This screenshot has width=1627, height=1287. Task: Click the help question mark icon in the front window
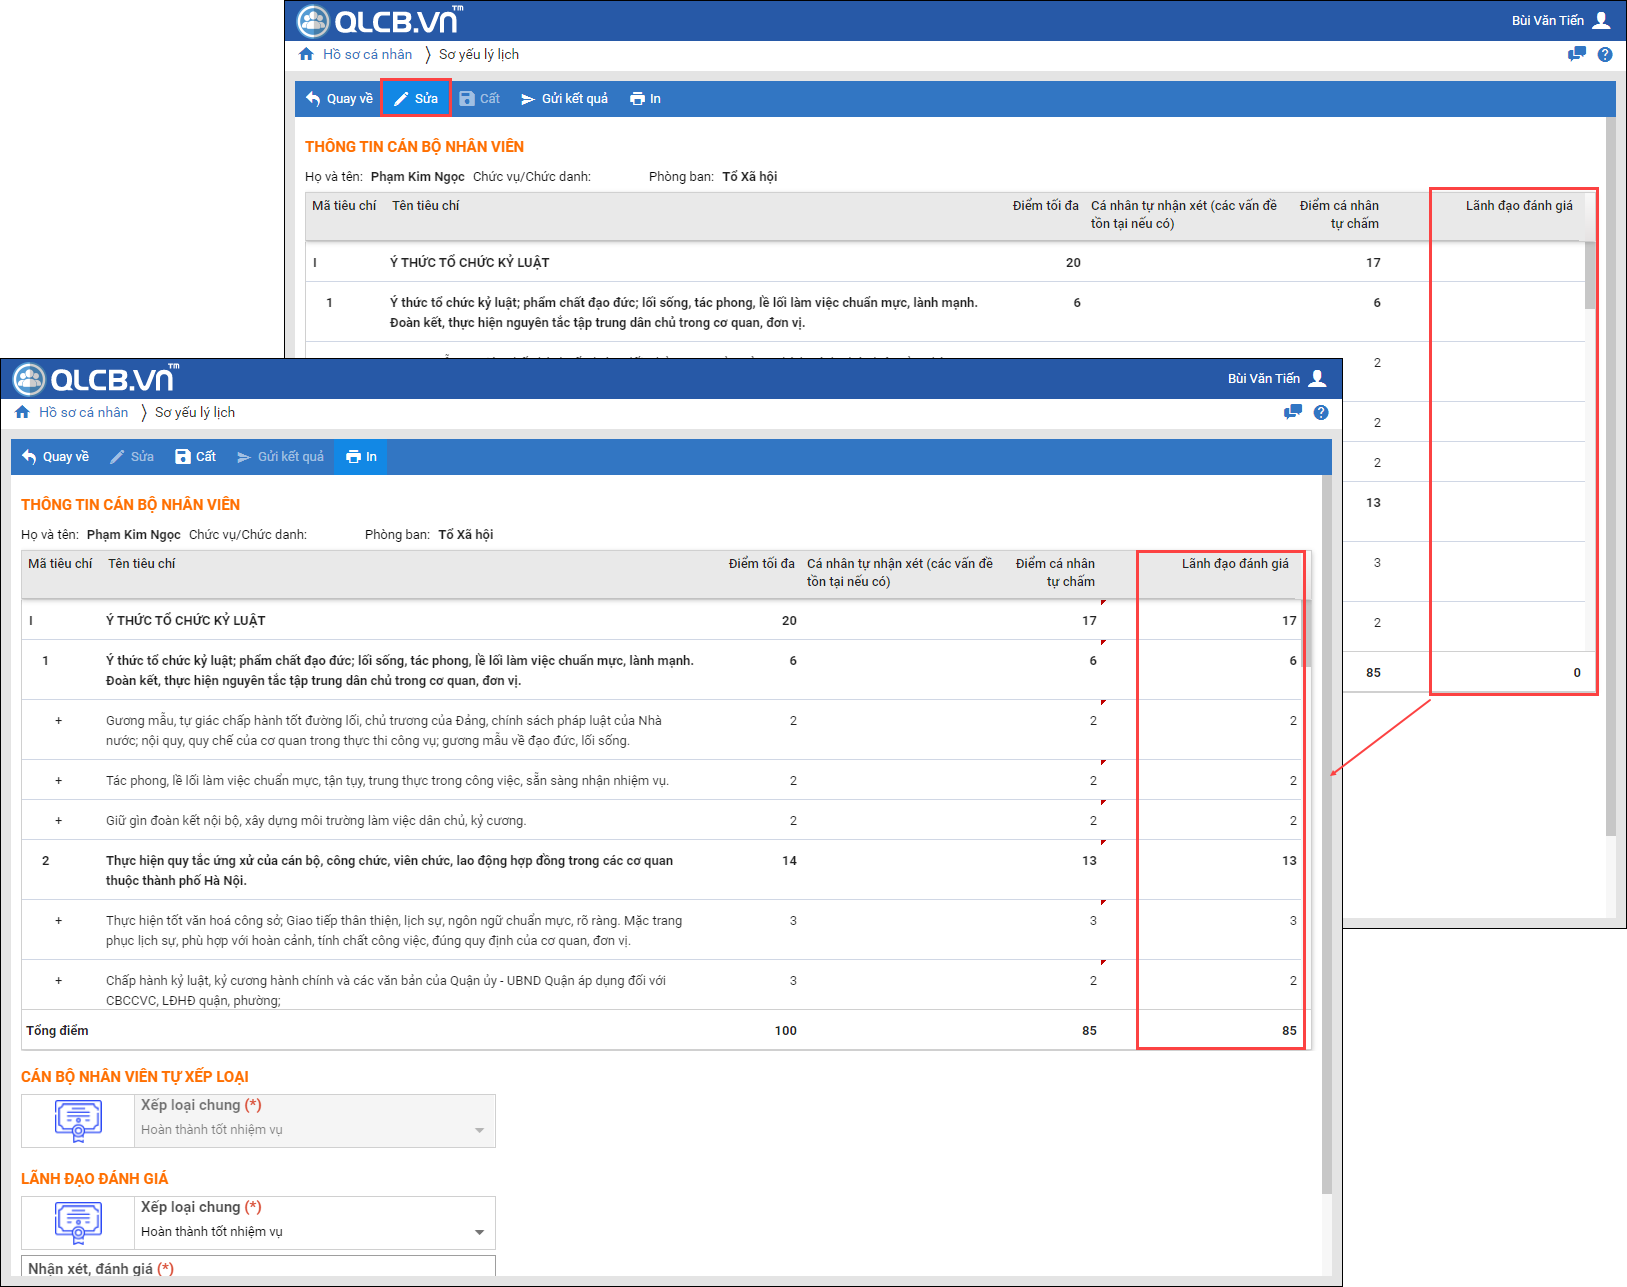coord(1321,412)
